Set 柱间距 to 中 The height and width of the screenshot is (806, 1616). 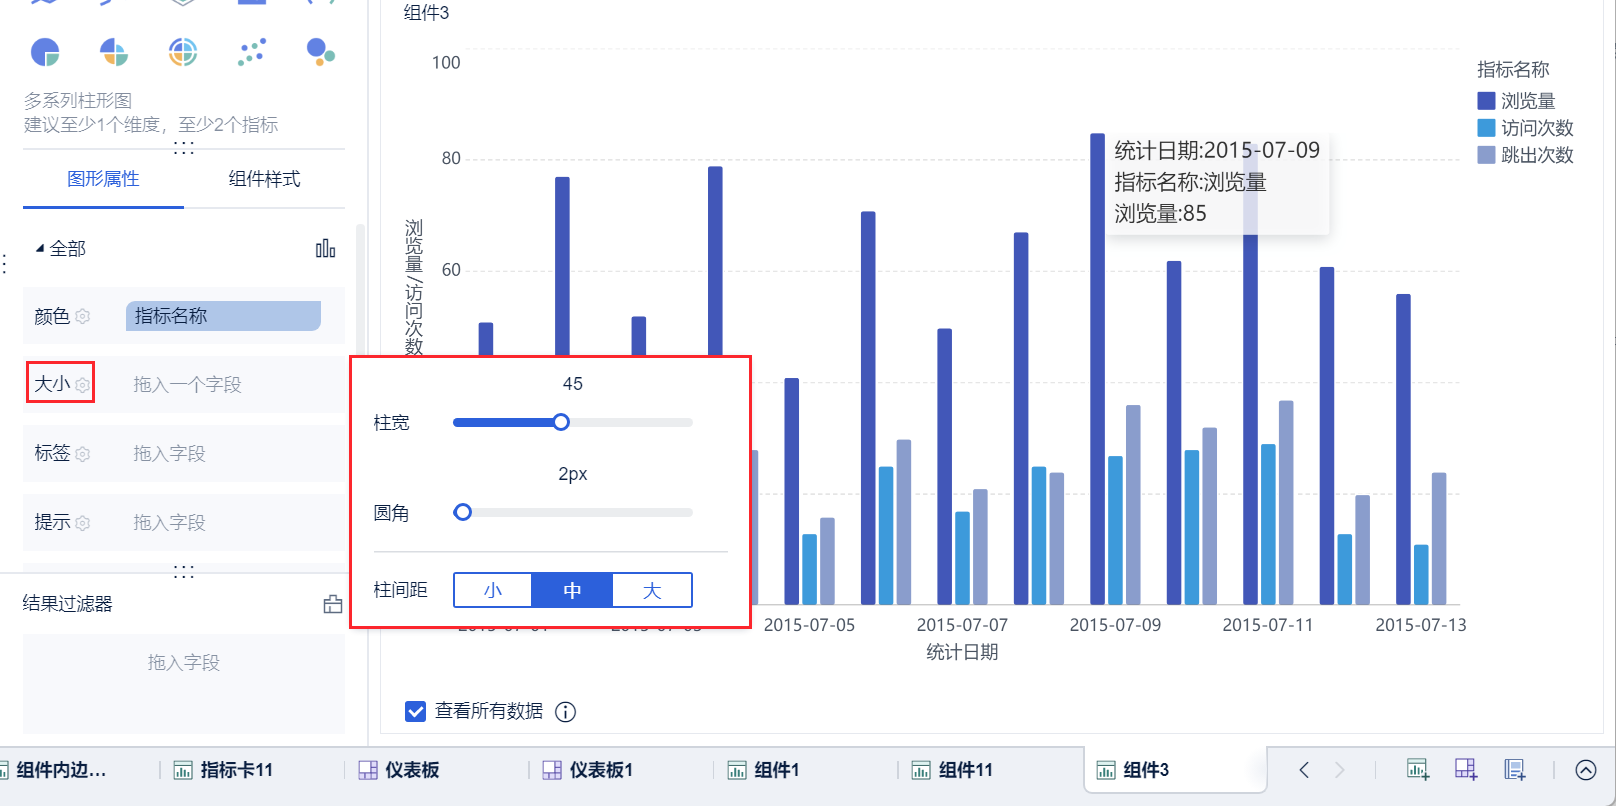tap(572, 590)
